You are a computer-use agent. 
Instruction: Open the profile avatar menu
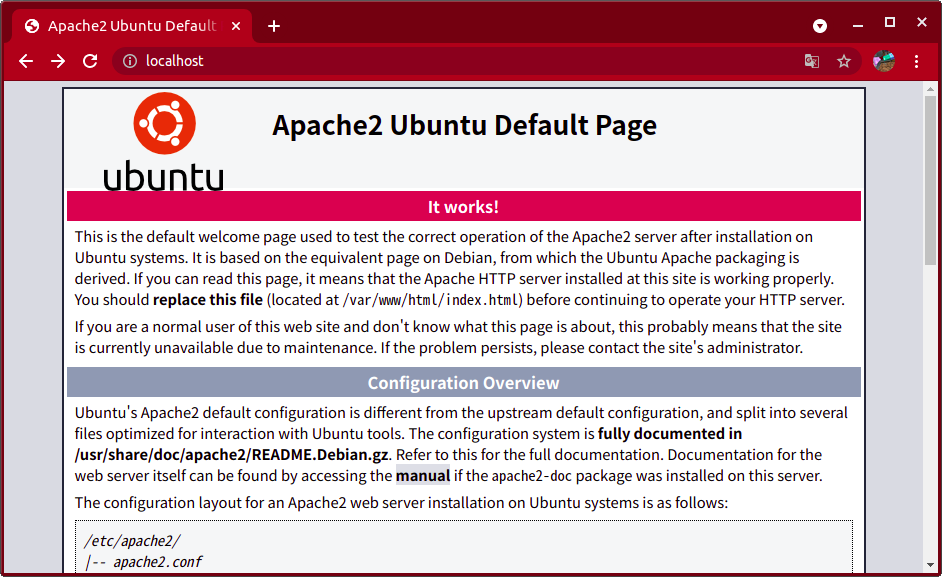click(884, 61)
